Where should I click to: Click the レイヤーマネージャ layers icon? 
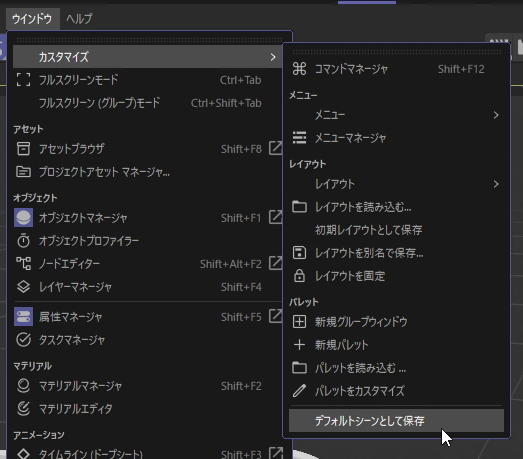point(23,287)
